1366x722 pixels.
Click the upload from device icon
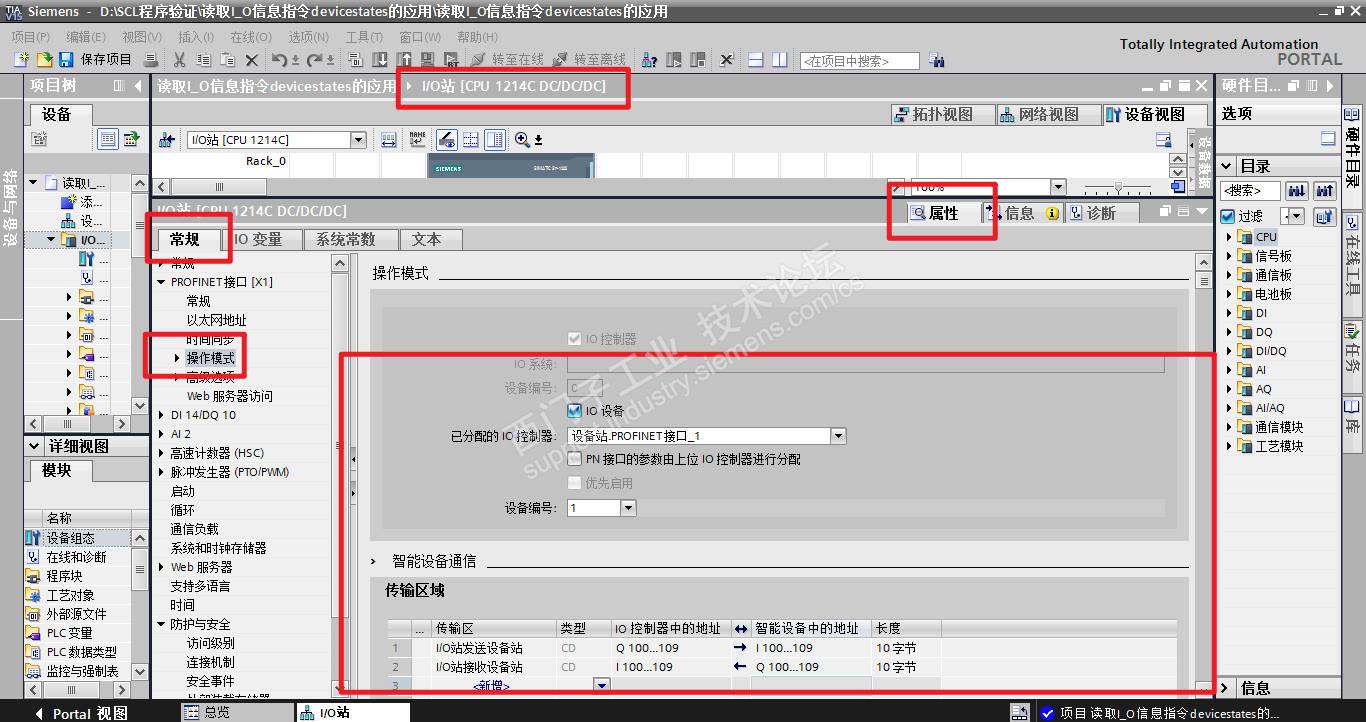point(404,60)
